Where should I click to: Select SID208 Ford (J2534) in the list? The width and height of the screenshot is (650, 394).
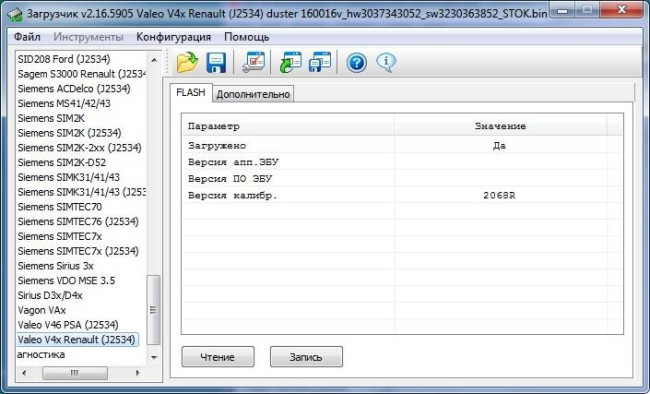point(64,59)
